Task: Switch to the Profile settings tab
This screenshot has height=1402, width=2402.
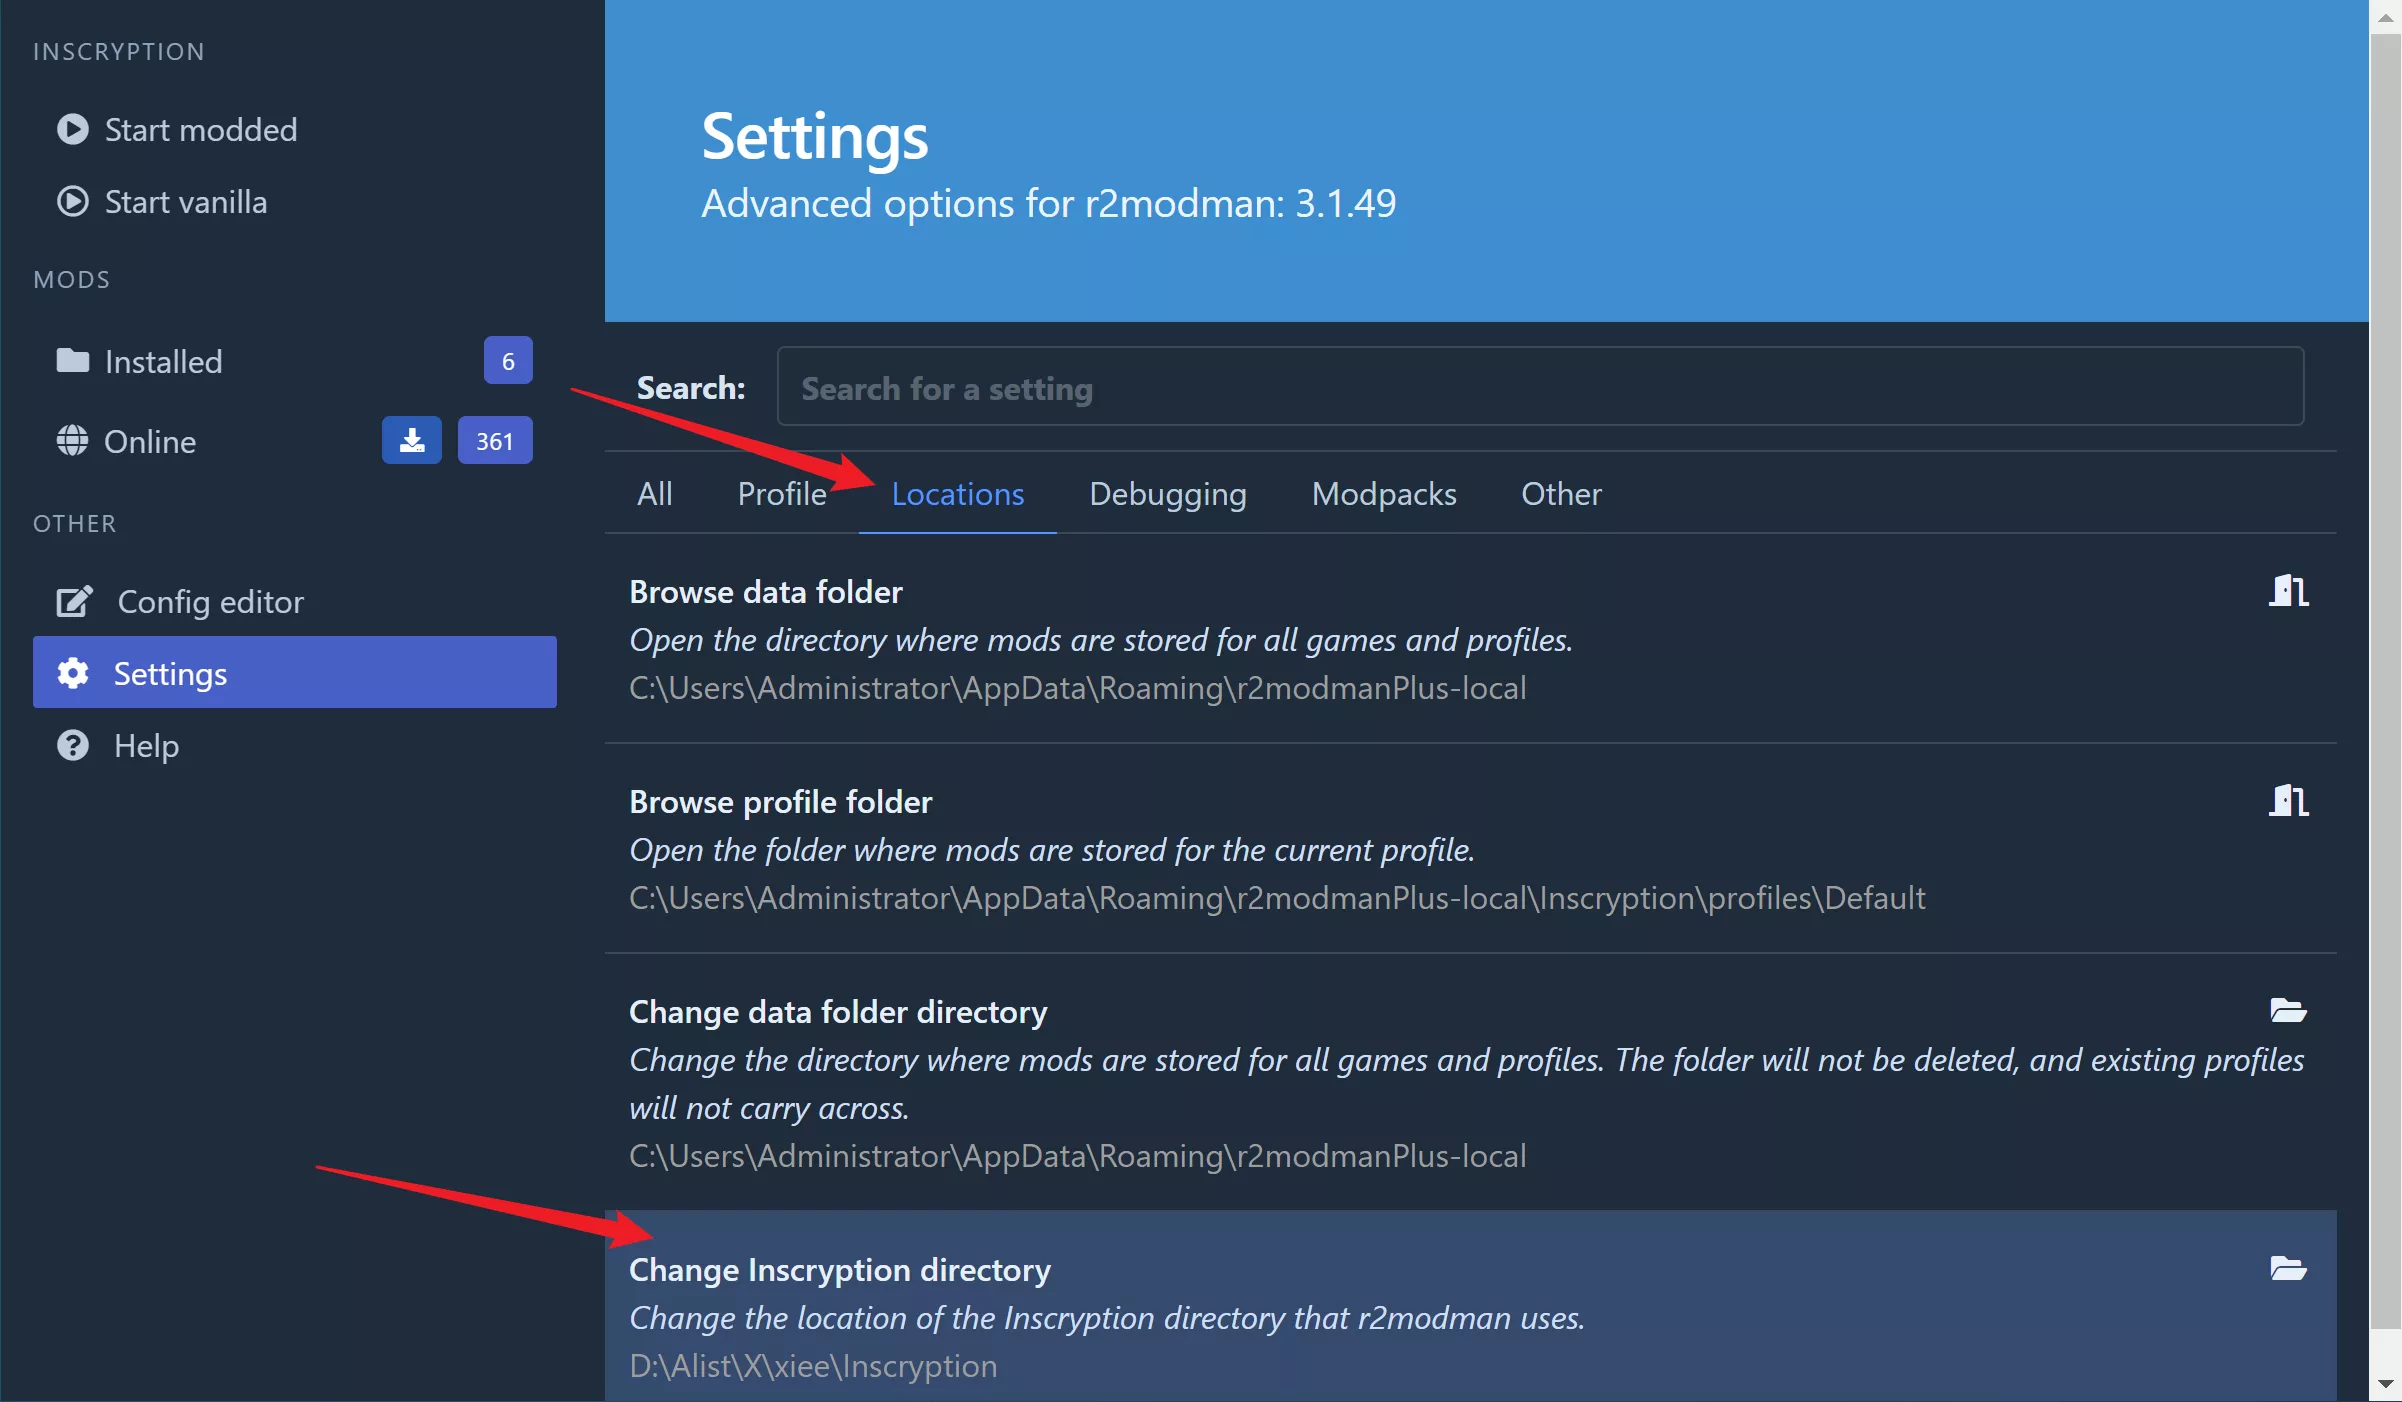Action: 782,494
